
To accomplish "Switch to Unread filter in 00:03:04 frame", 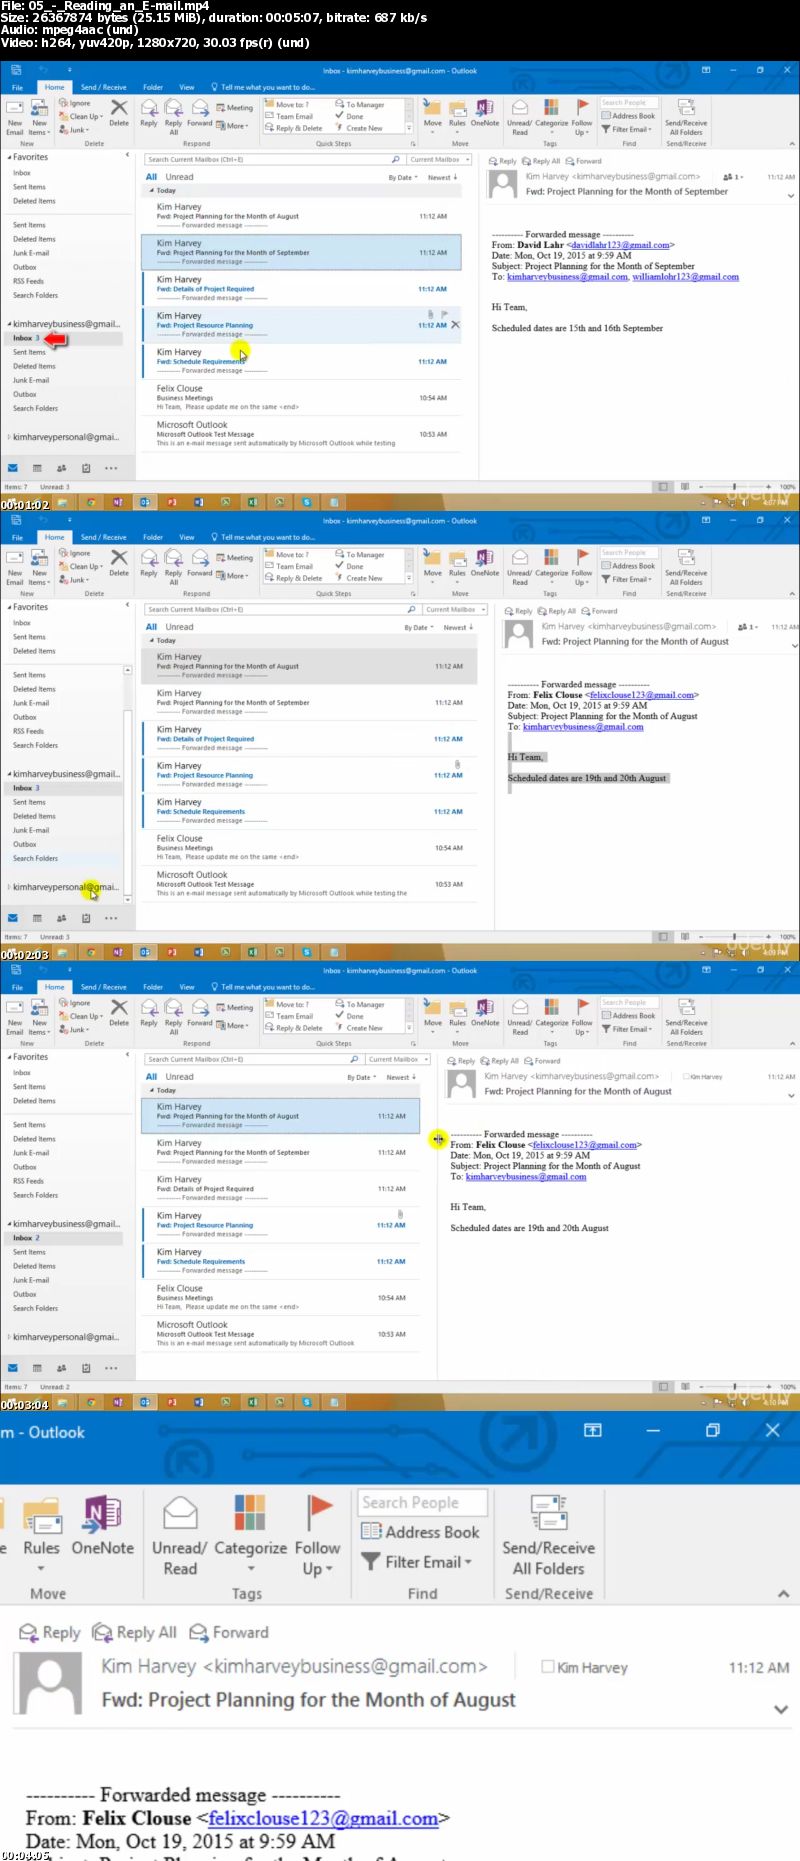I will [180, 1077].
